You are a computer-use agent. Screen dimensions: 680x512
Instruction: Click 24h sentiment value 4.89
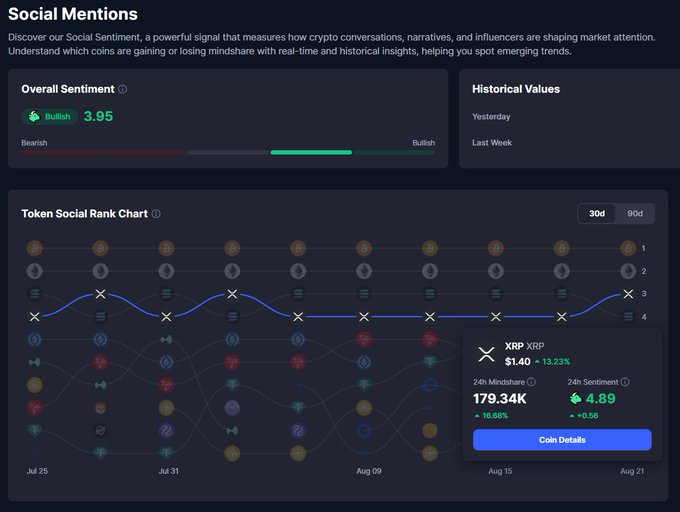tap(600, 398)
